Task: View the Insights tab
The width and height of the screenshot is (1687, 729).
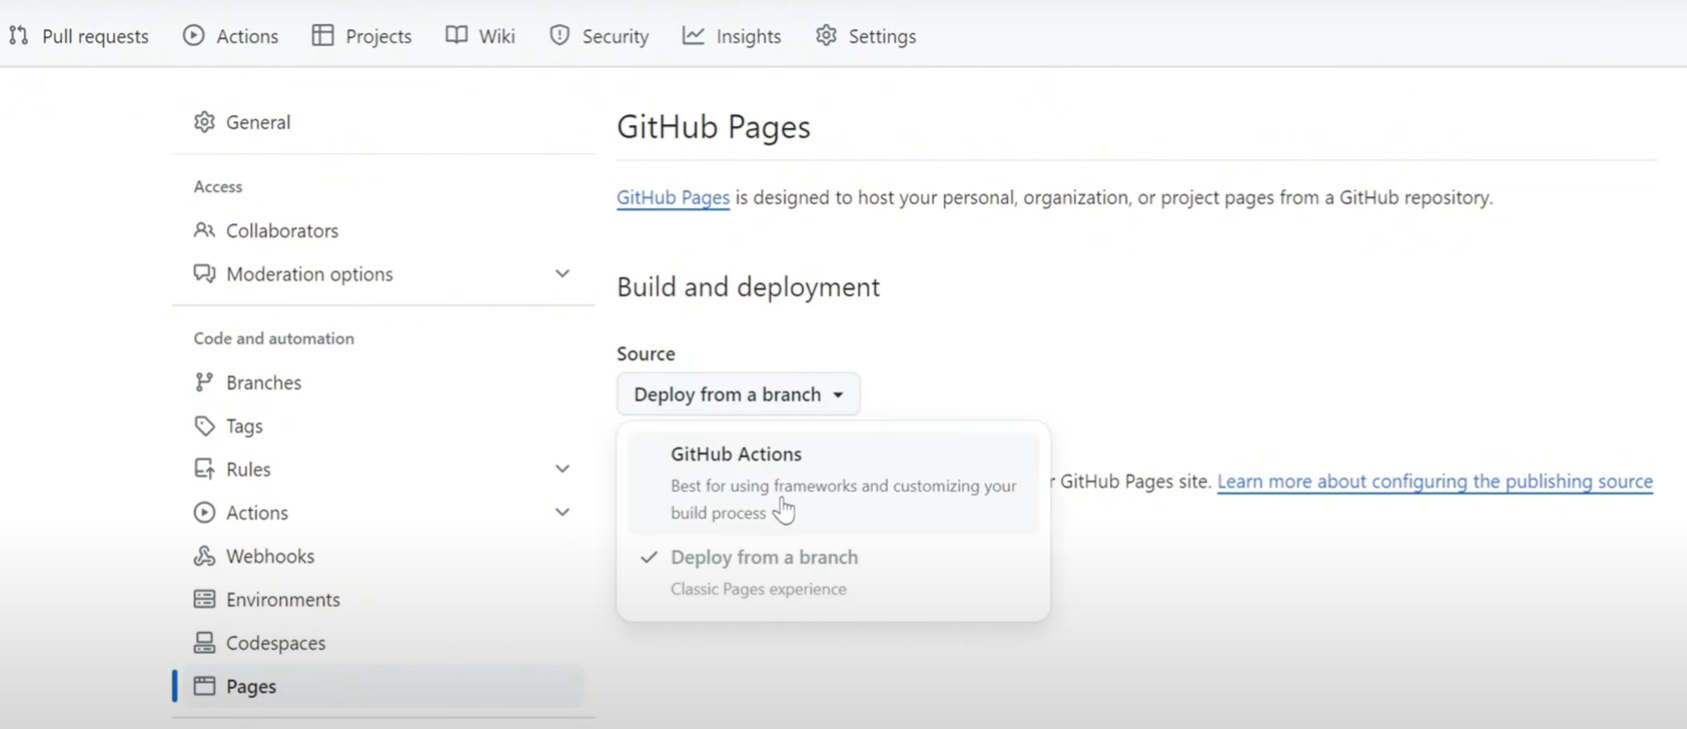Action: coord(732,36)
